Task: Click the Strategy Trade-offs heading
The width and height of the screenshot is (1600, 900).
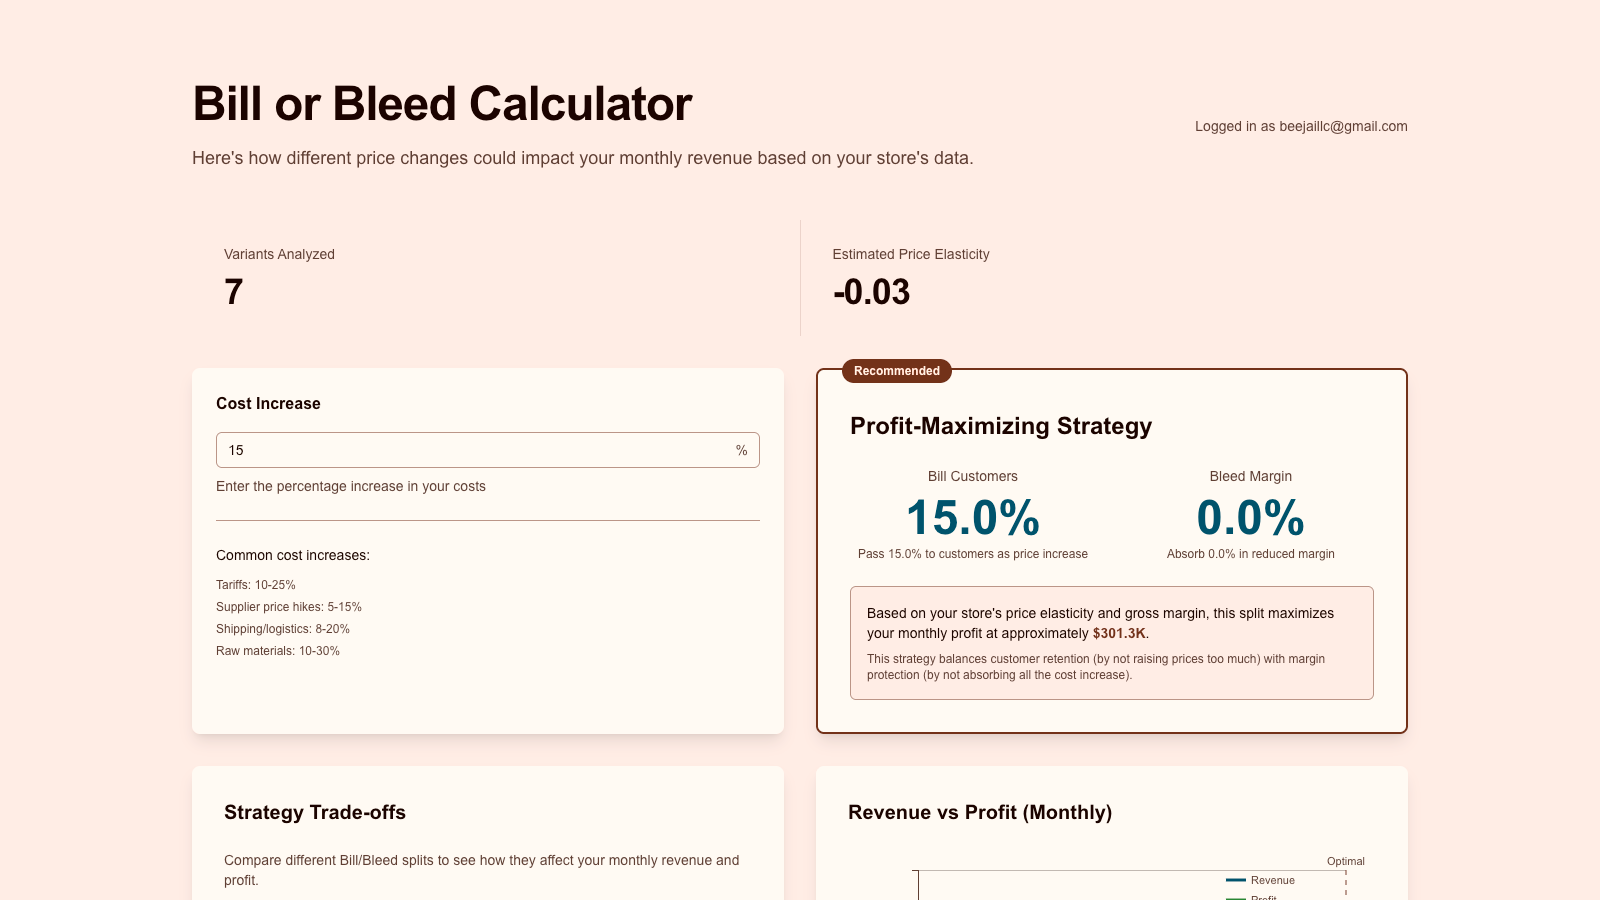Action: click(x=315, y=812)
